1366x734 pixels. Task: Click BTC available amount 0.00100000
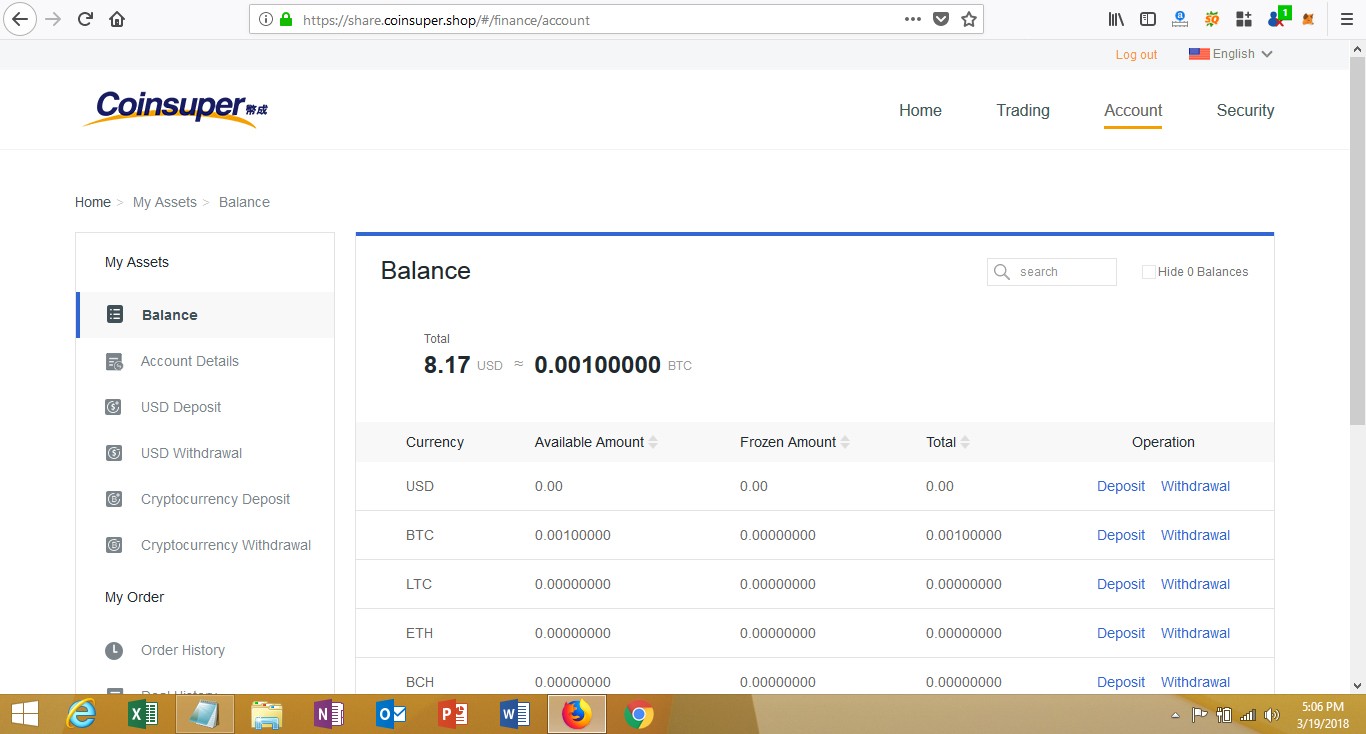(573, 535)
